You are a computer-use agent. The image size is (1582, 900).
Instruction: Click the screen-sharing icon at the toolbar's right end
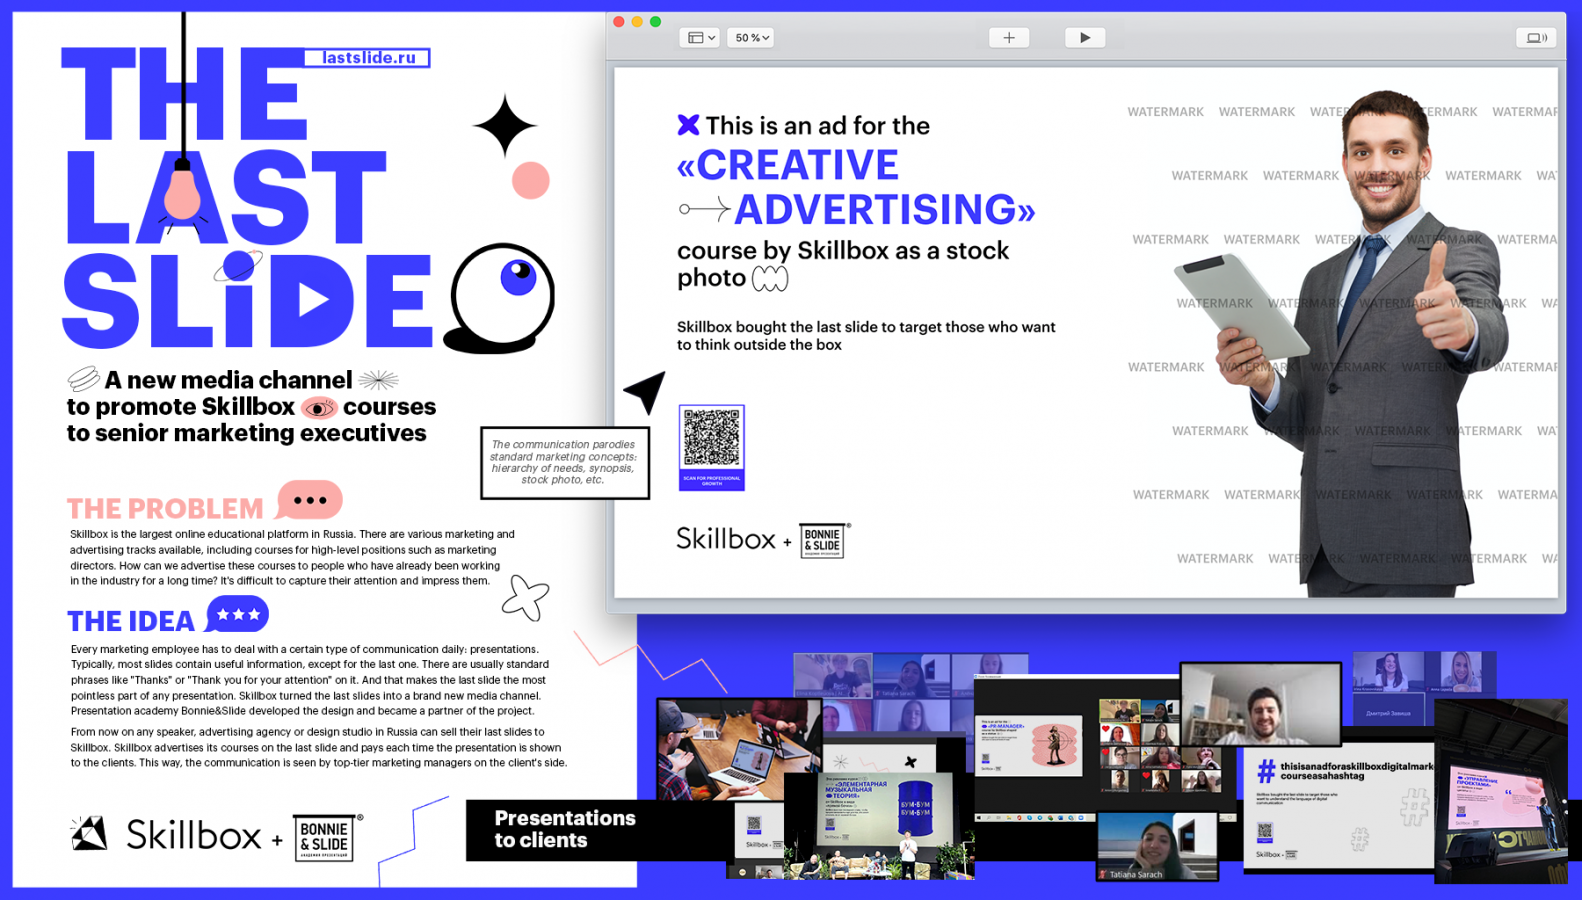pyautogui.click(x=1535, y=38)
